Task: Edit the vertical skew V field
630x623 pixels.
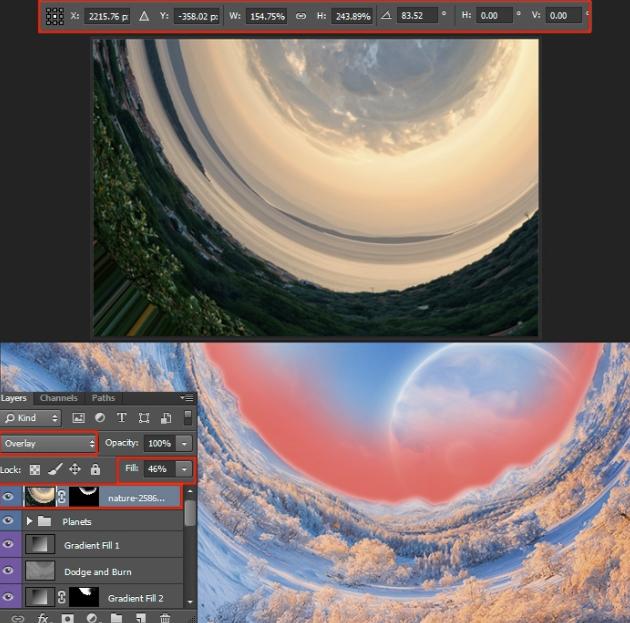Action: [x=563, y=16]
